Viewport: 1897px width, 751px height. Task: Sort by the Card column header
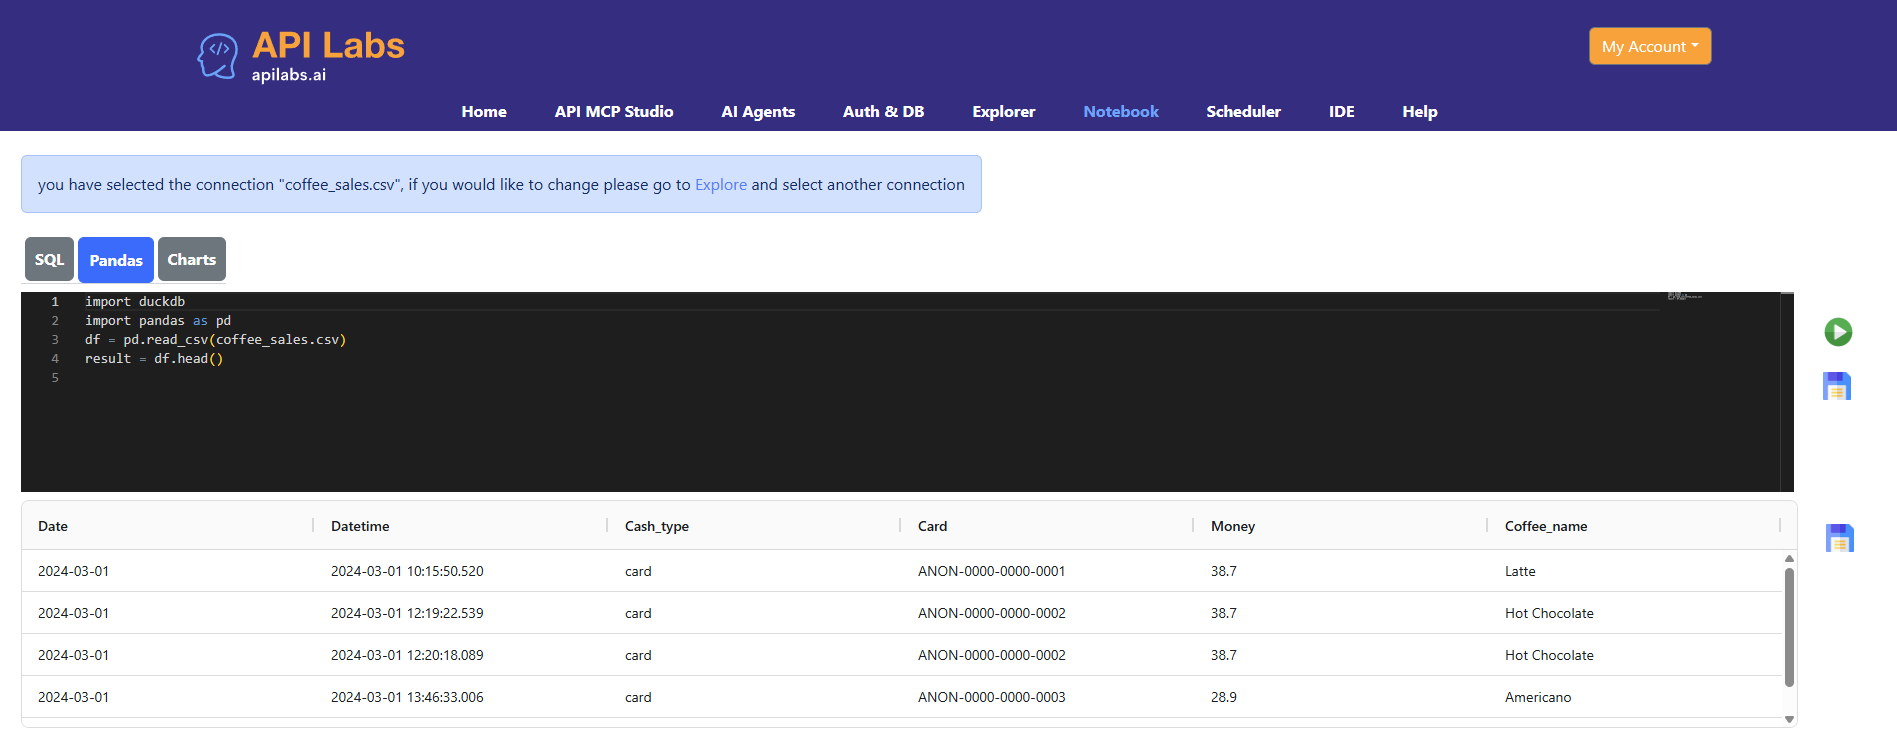[932, 526]
